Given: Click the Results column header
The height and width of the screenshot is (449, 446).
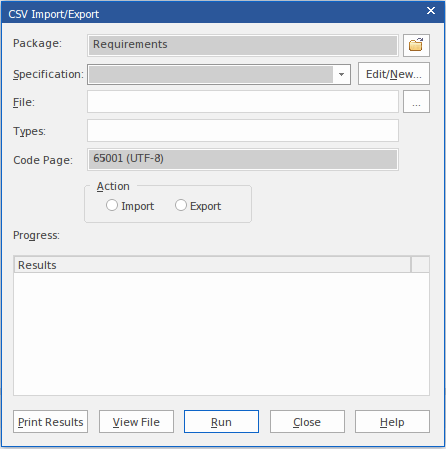Looking at the screenshot, I should coord(212,265).
